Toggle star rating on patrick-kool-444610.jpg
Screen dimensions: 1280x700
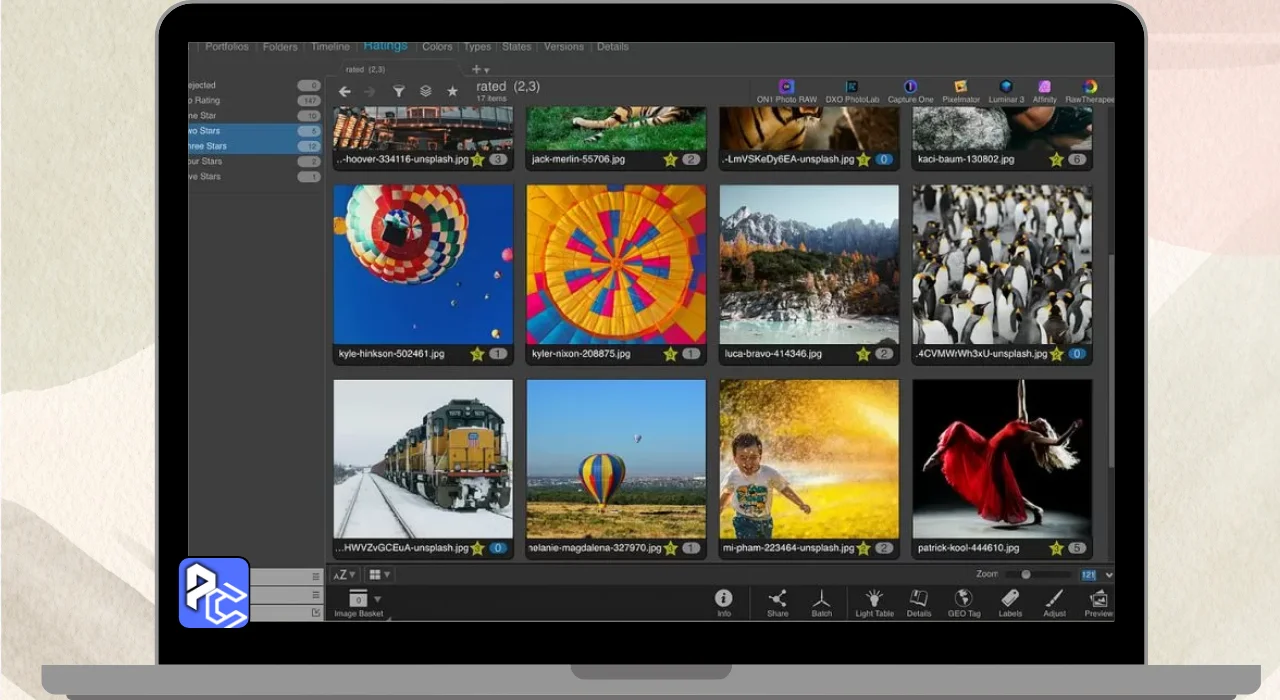(1056, 548)
